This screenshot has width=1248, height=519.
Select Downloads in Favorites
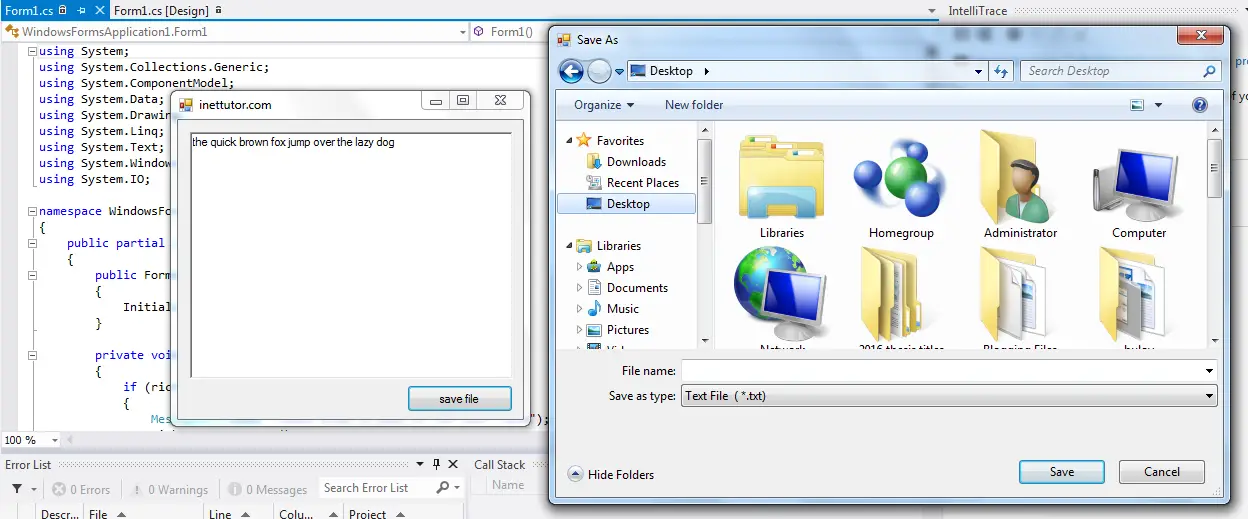tap(636, 162)
